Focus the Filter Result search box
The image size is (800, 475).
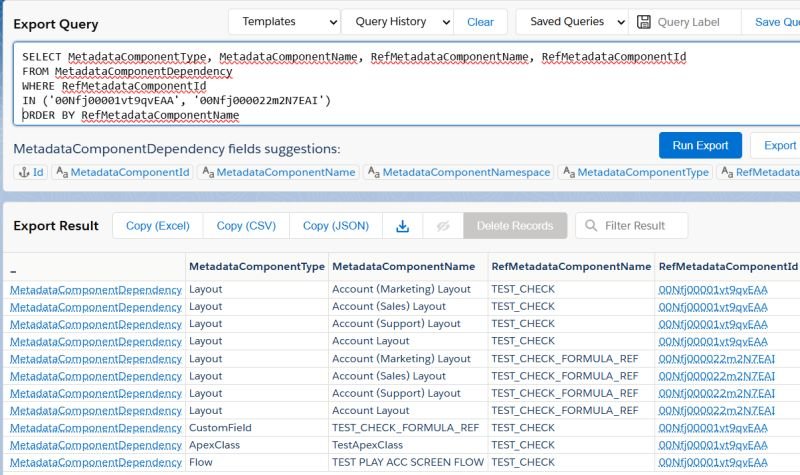(x=632, y=226)
